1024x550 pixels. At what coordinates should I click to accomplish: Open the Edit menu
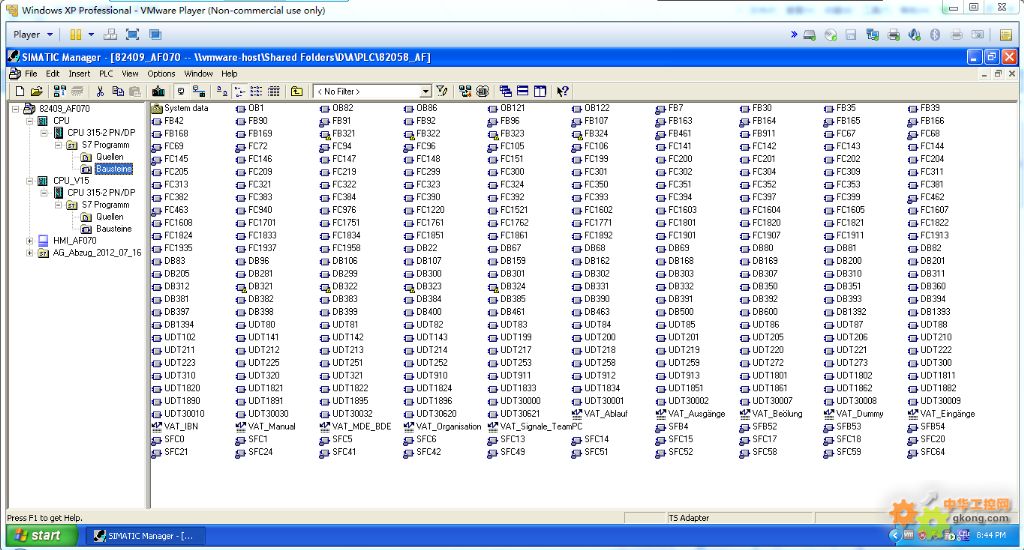point(53,74)
